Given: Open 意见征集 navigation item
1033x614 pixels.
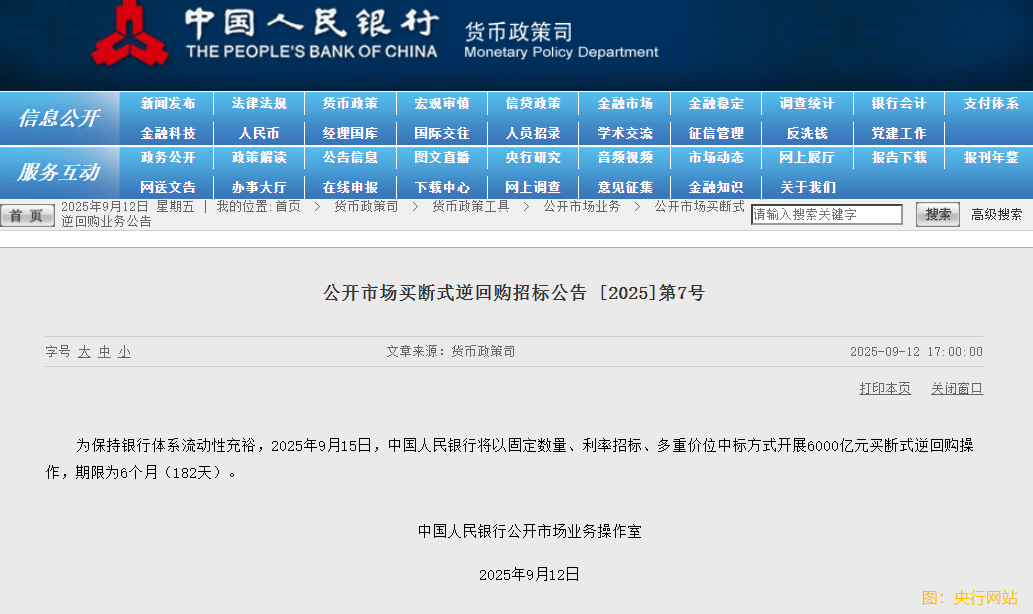Looking at the screenshot, I should pyautogui.click(x=625, y=187).
